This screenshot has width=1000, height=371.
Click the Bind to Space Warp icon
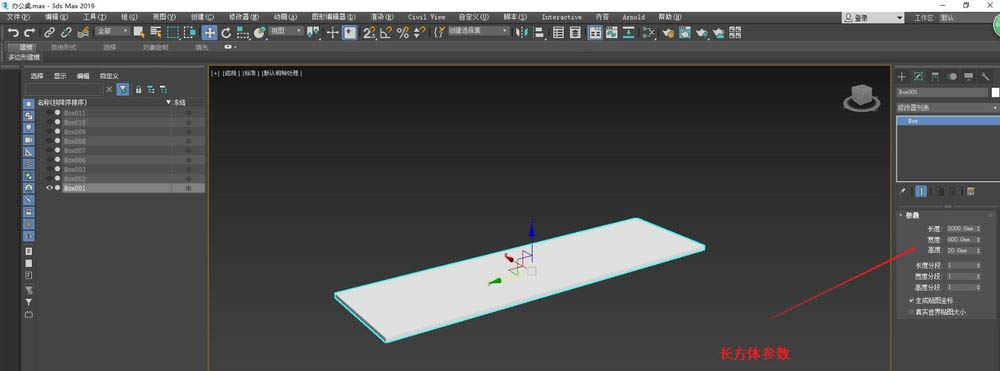click(x=83, y=33)
